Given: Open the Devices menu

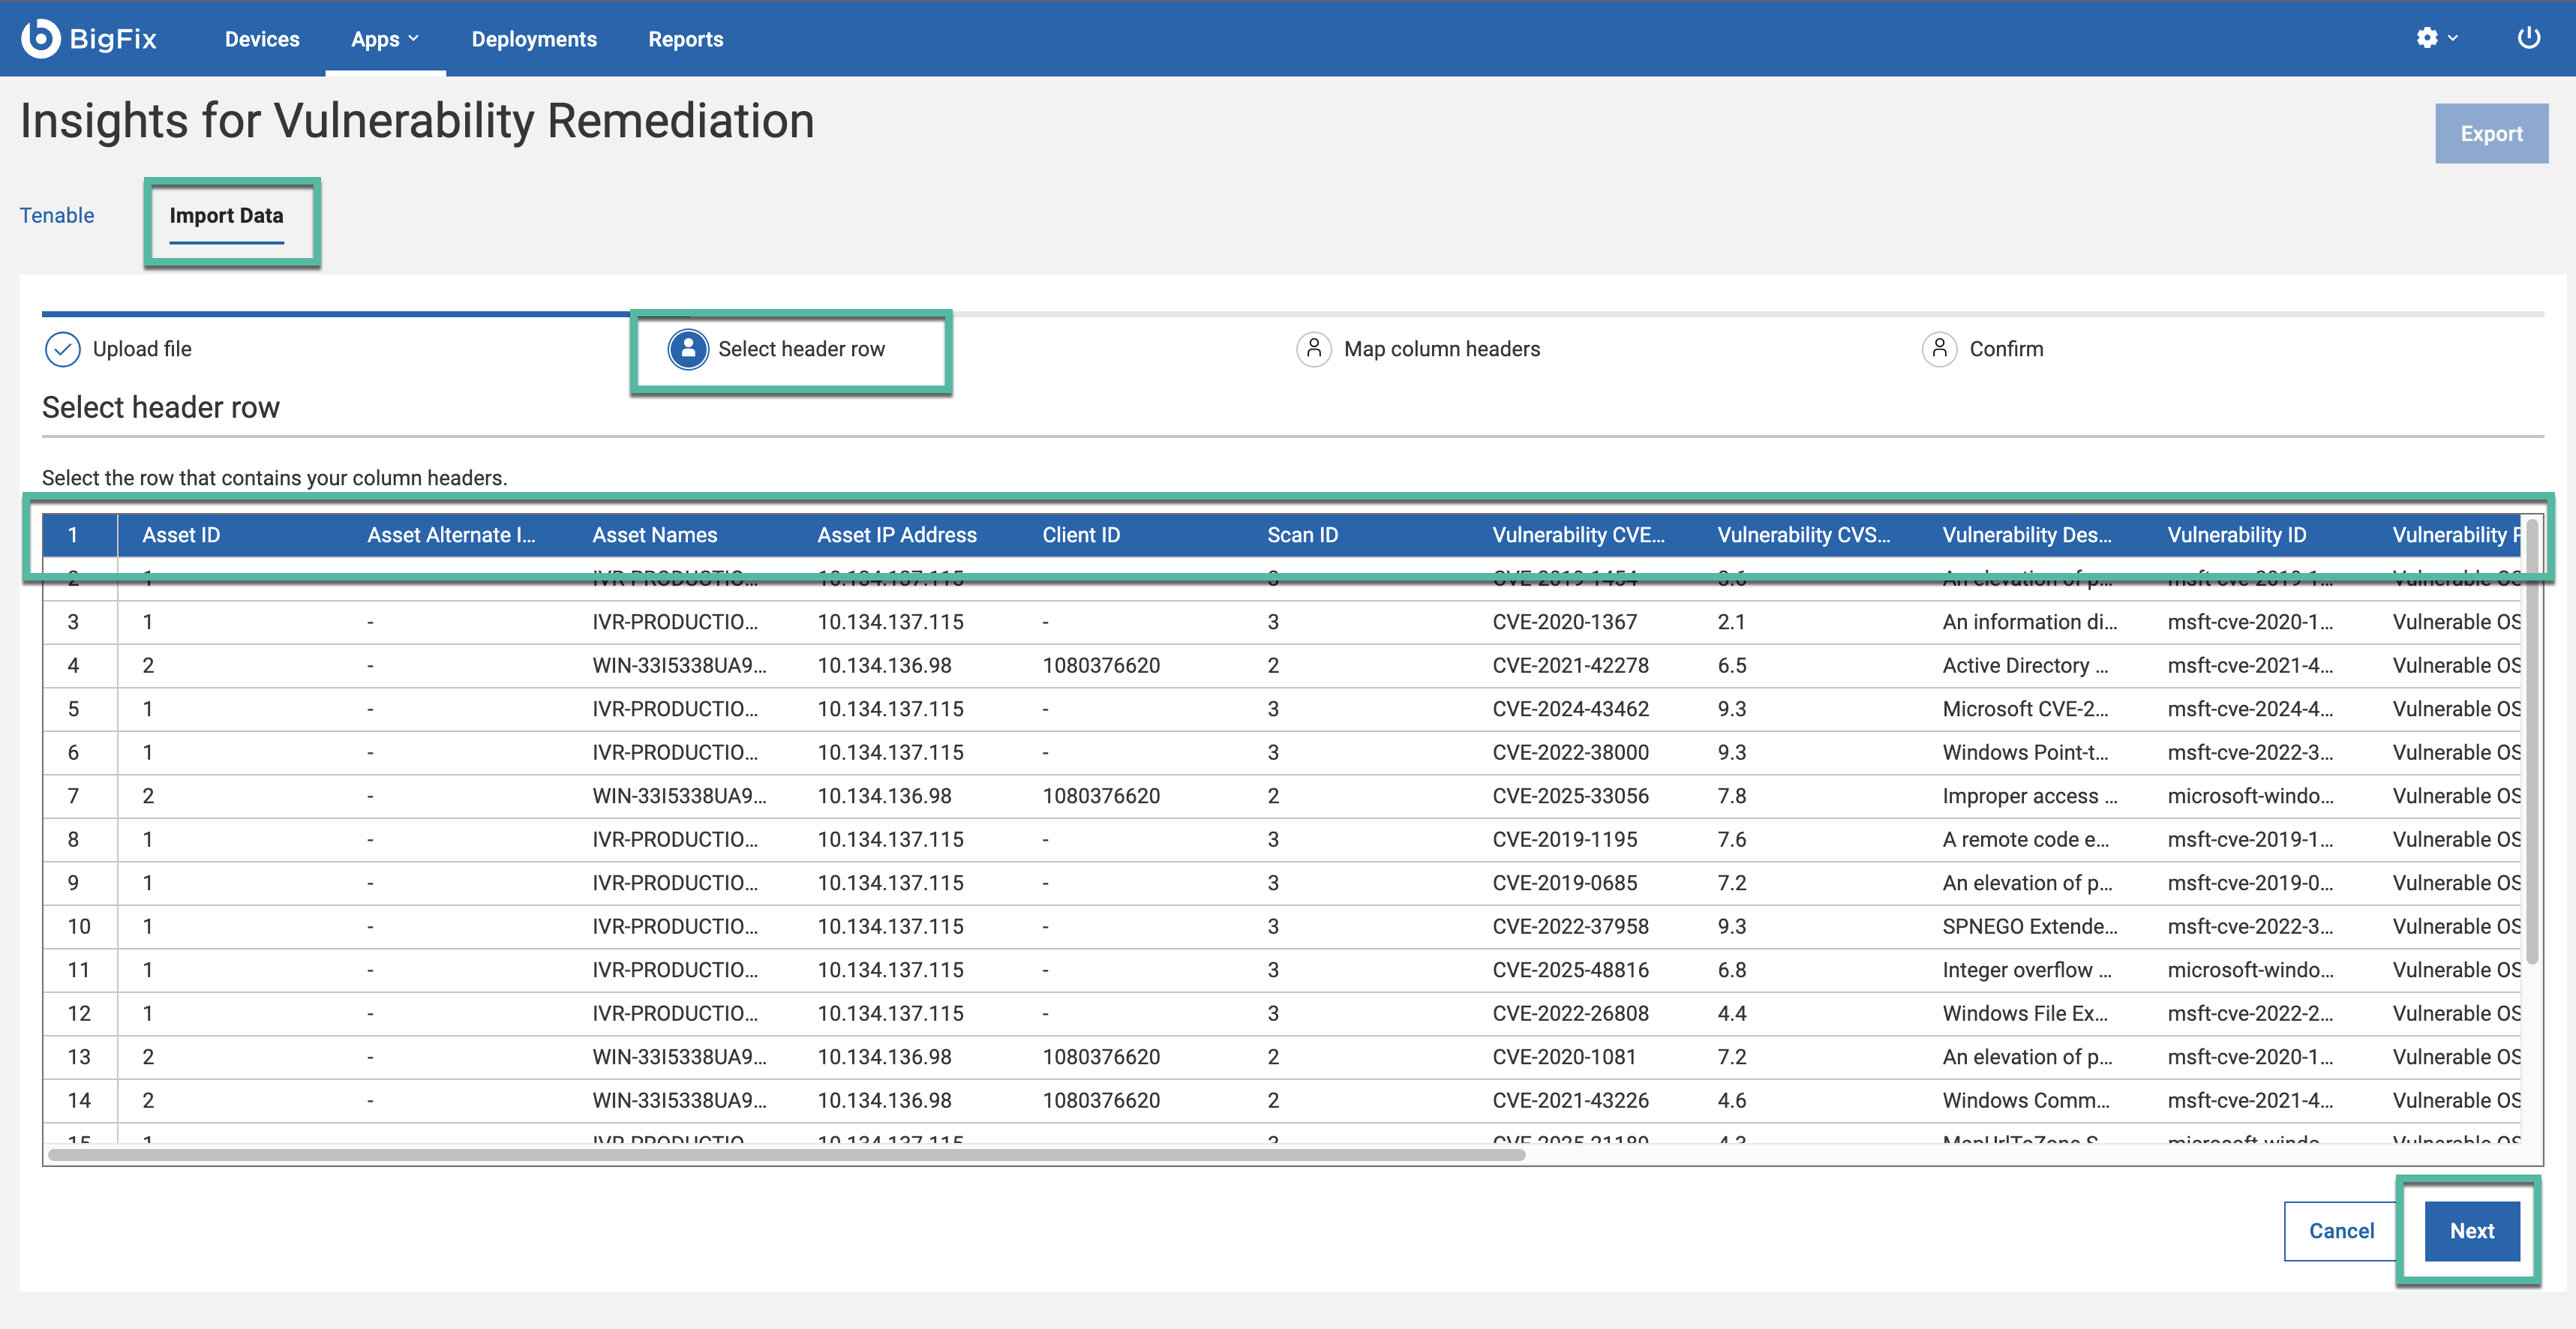Looking at the screenshot, I should coord(262,39).
